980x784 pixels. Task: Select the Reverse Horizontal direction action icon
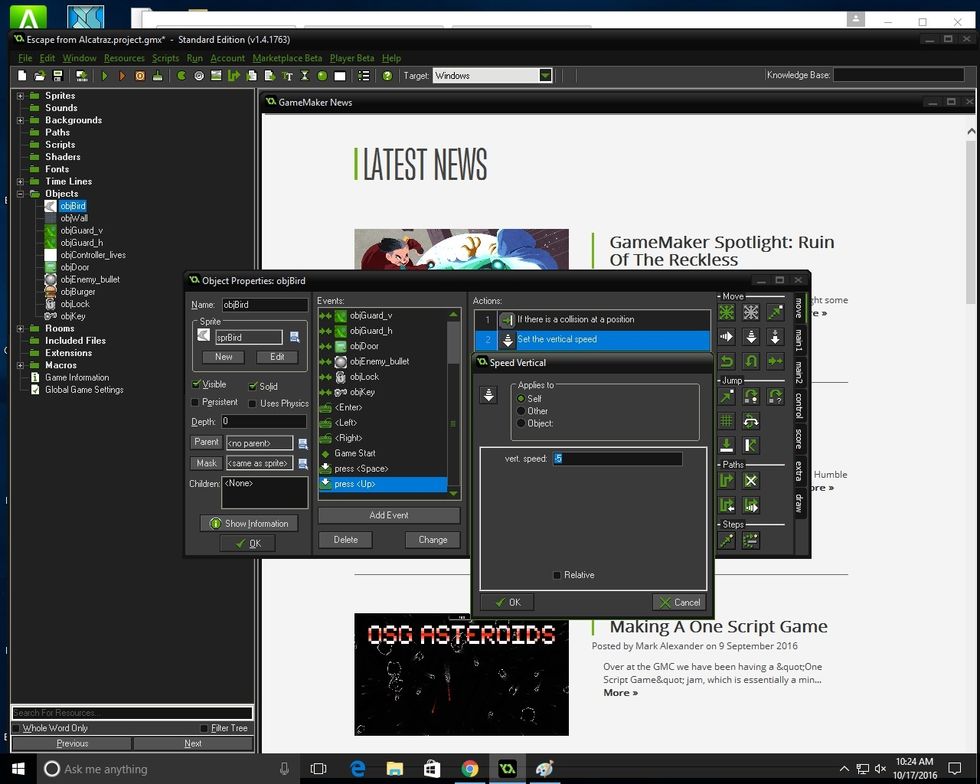(x=726, y=361)
